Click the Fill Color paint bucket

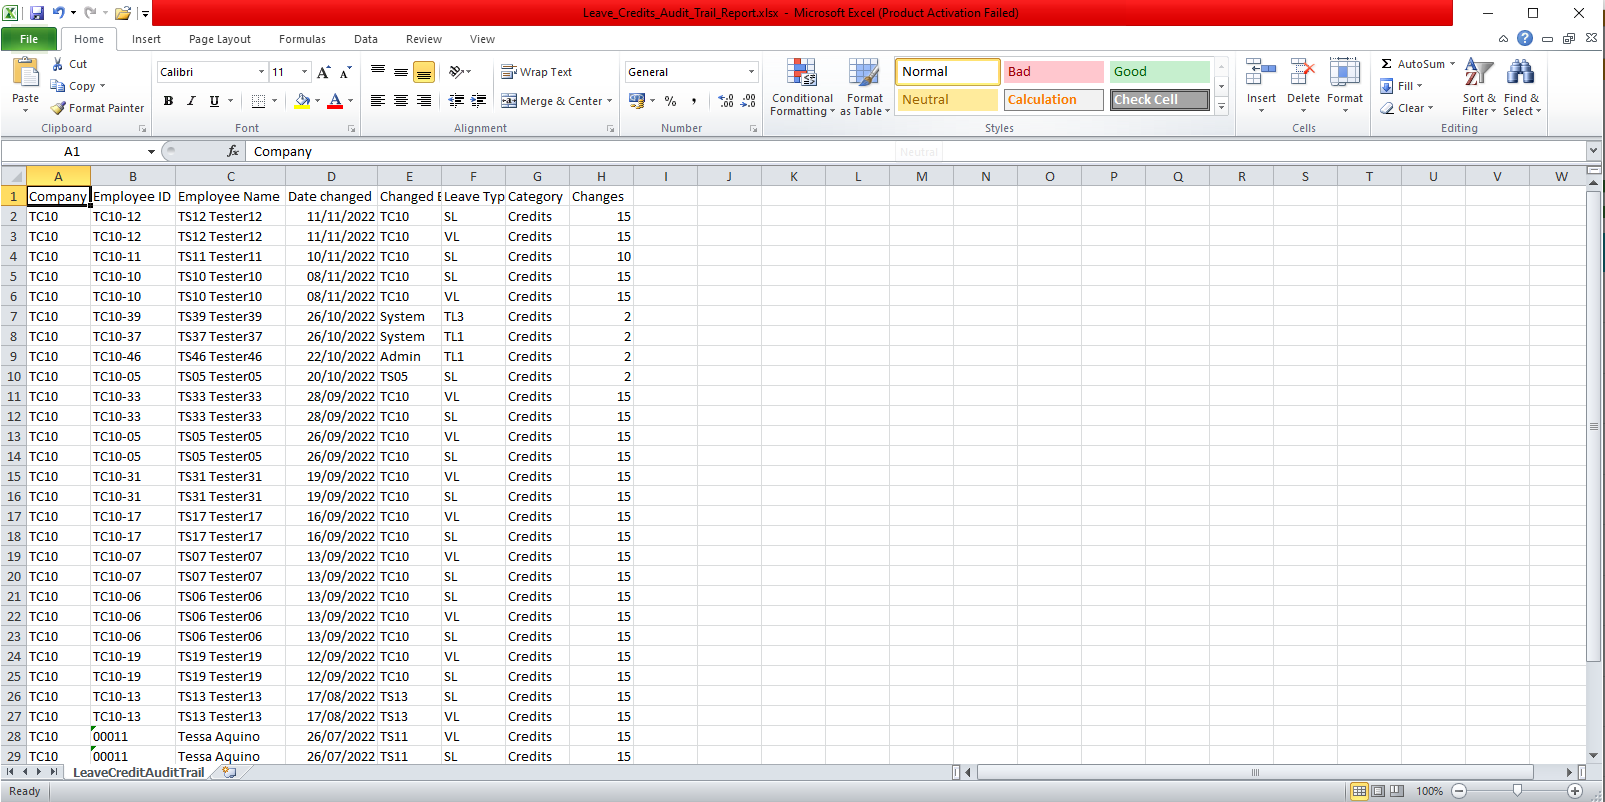[302, 101]
